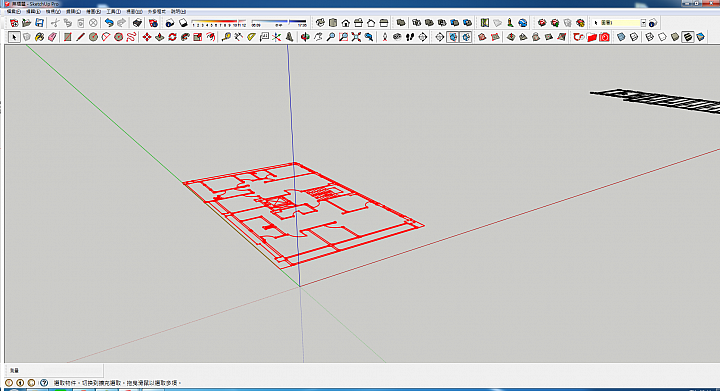Redo the last undone action
The width and height of the screenshot is (720, 391).
pyautogui.click(x=122, y=22)
